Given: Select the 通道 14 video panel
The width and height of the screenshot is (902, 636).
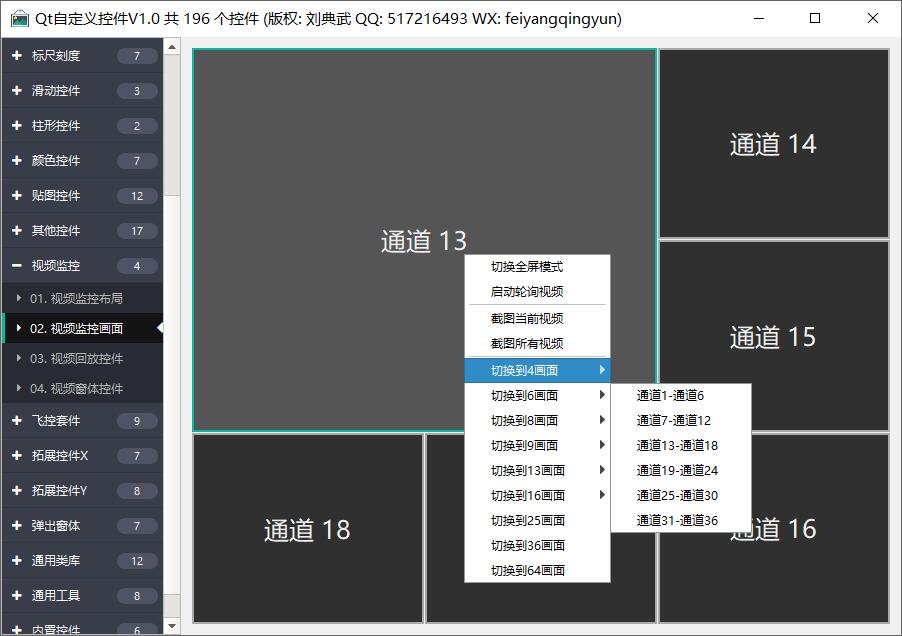Looking at the screenshot, I should pyautogui.click(x=773, y=144).
